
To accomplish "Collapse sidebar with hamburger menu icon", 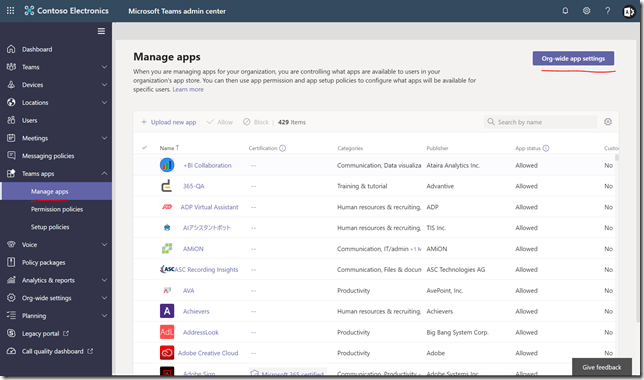I will [101, 31].
